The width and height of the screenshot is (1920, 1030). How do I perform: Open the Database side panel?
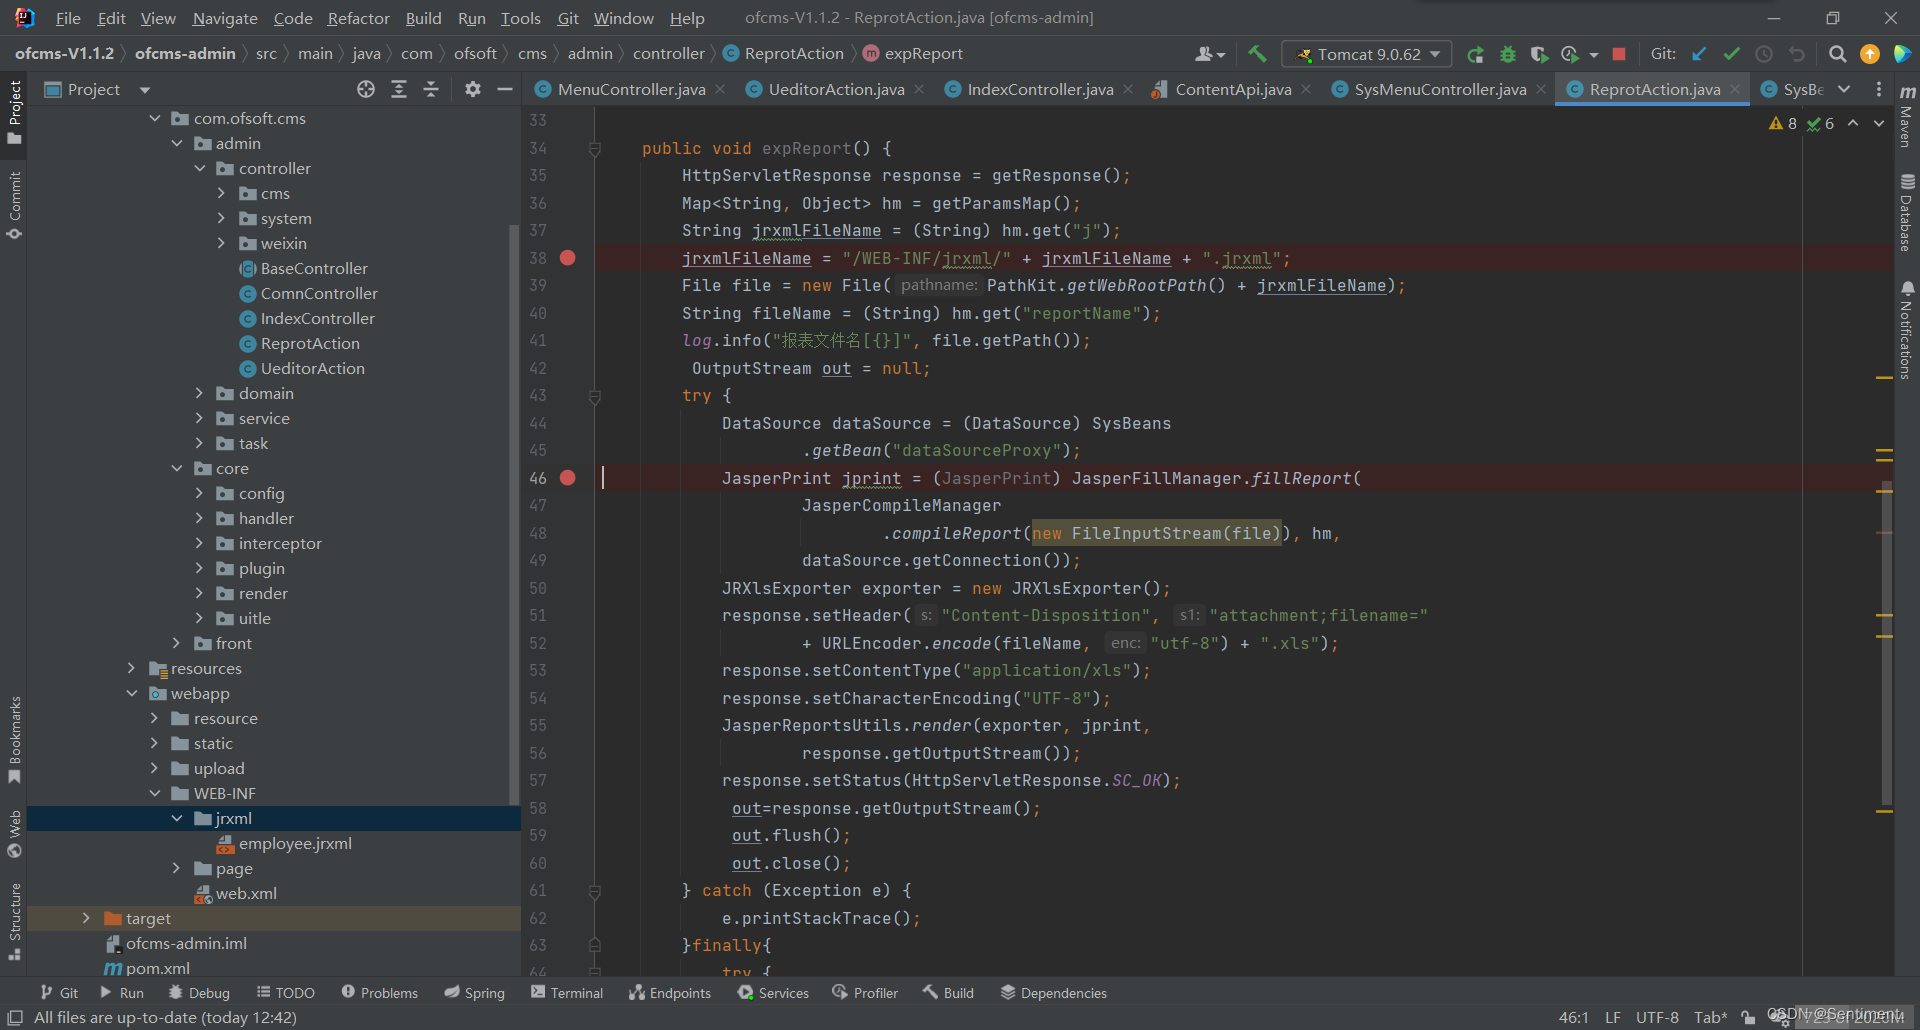[1907, 213]
